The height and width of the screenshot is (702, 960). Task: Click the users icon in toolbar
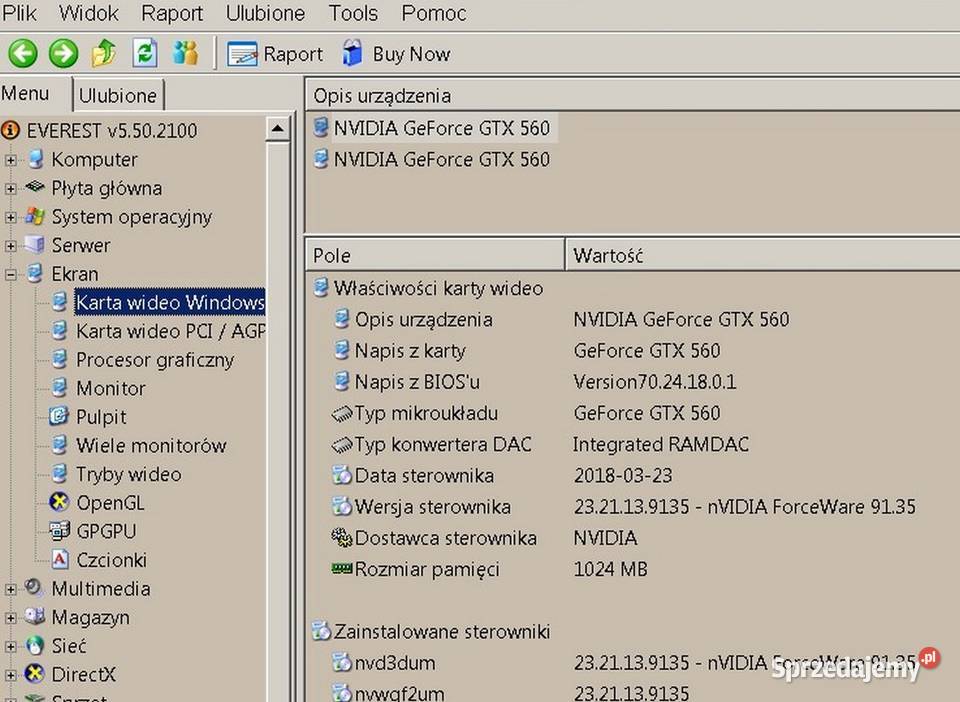click(185, 54)
